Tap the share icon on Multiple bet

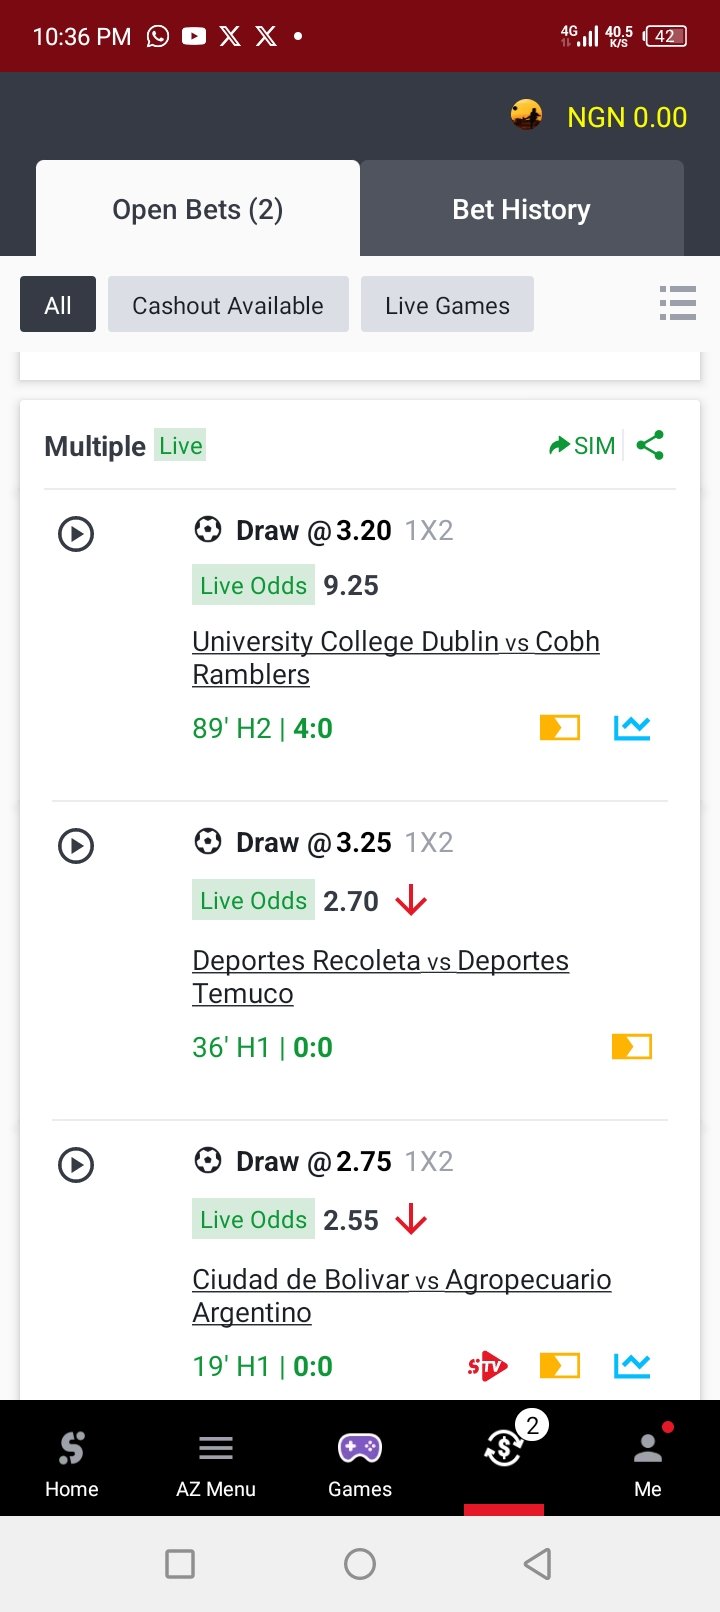[650, 445]
